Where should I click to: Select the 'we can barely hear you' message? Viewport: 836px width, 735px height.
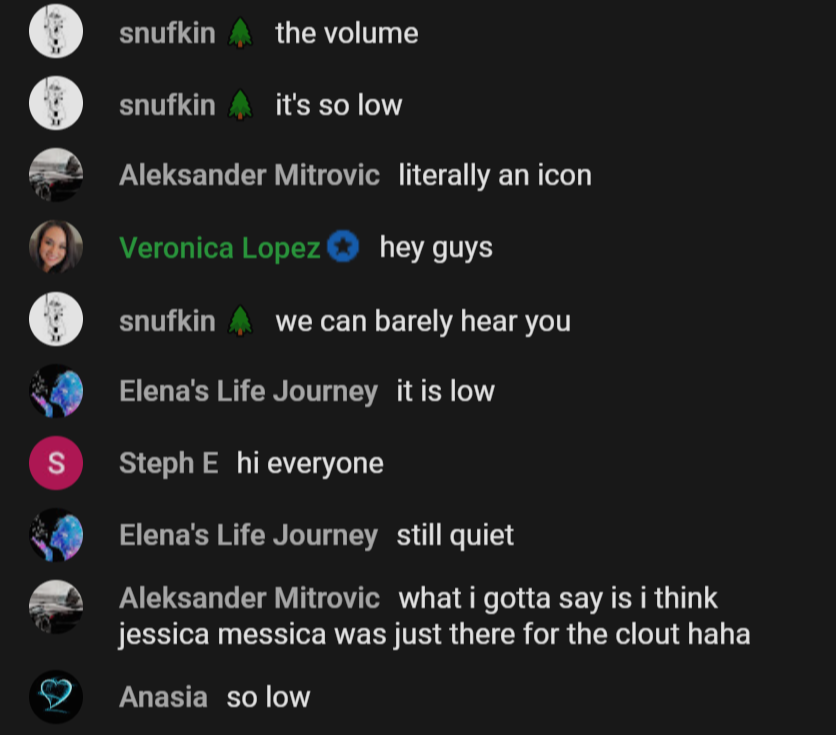(x=423, y=321)
